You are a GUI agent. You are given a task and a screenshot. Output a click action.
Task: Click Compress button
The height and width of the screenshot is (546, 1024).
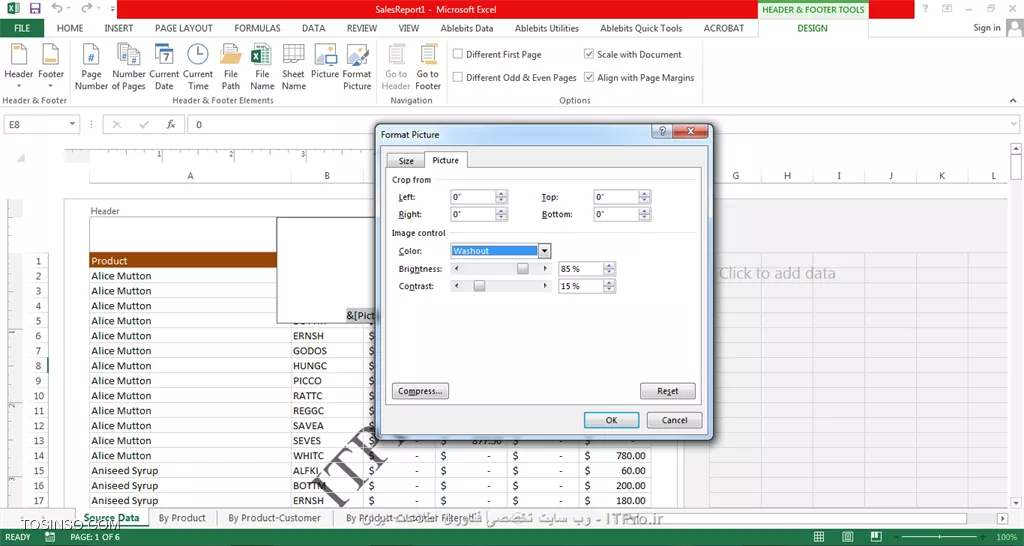click(420, 391)
